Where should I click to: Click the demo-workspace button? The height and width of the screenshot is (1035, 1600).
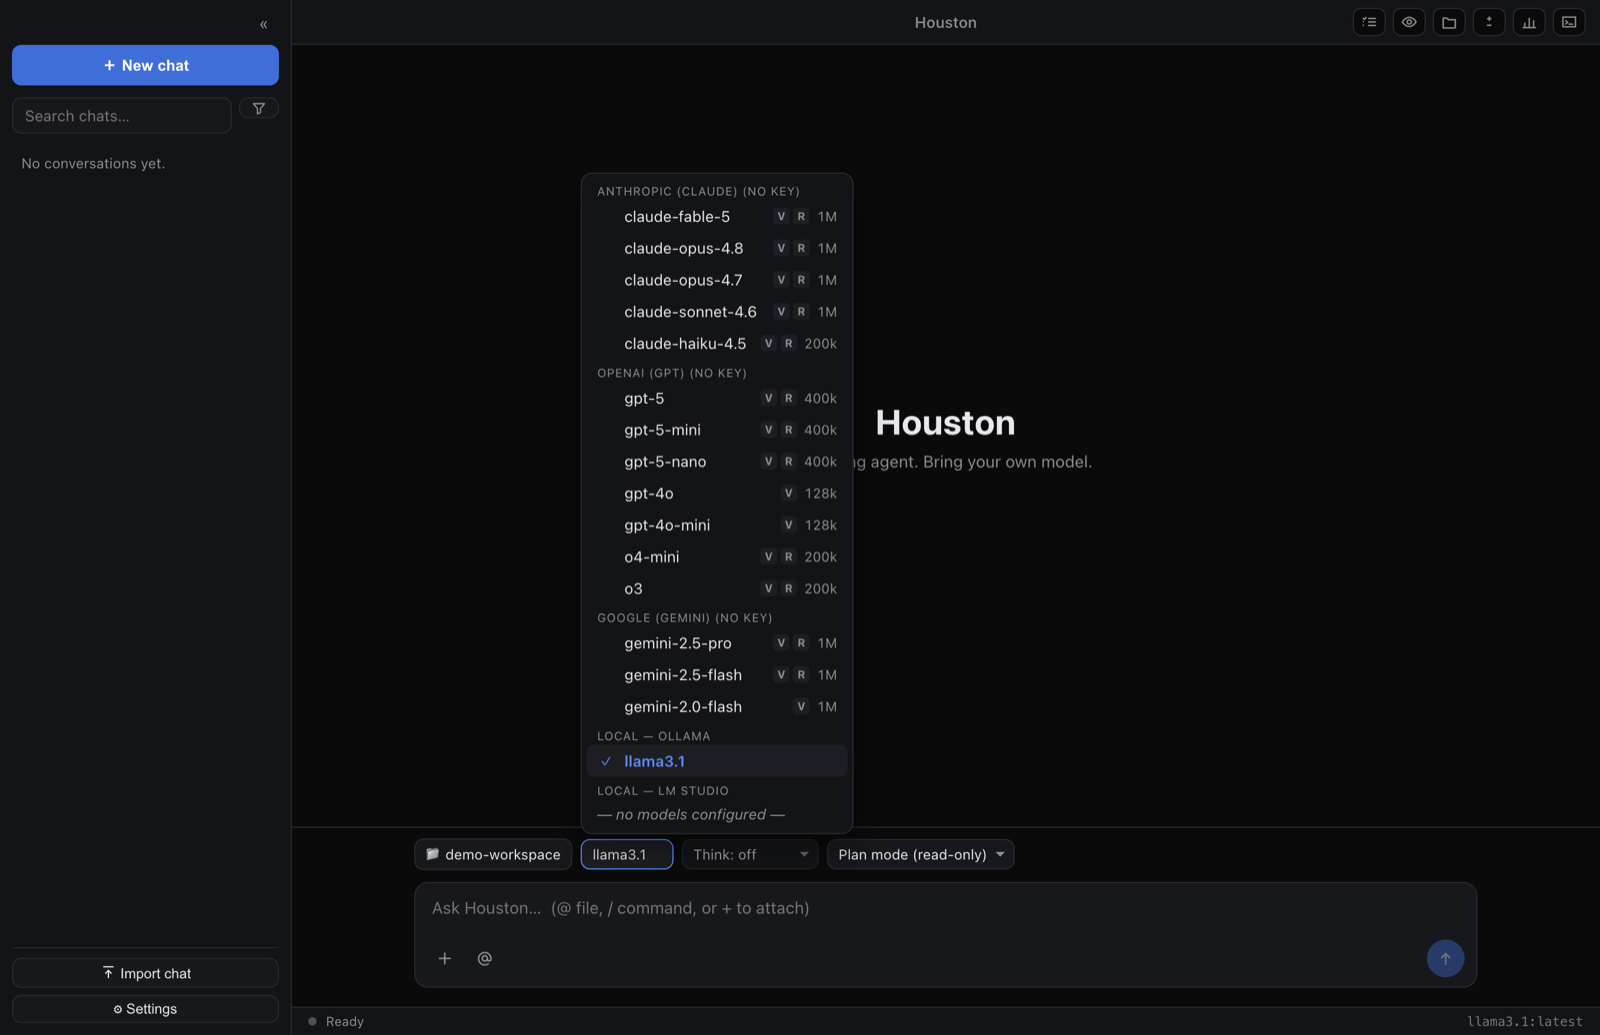(493, 854)
